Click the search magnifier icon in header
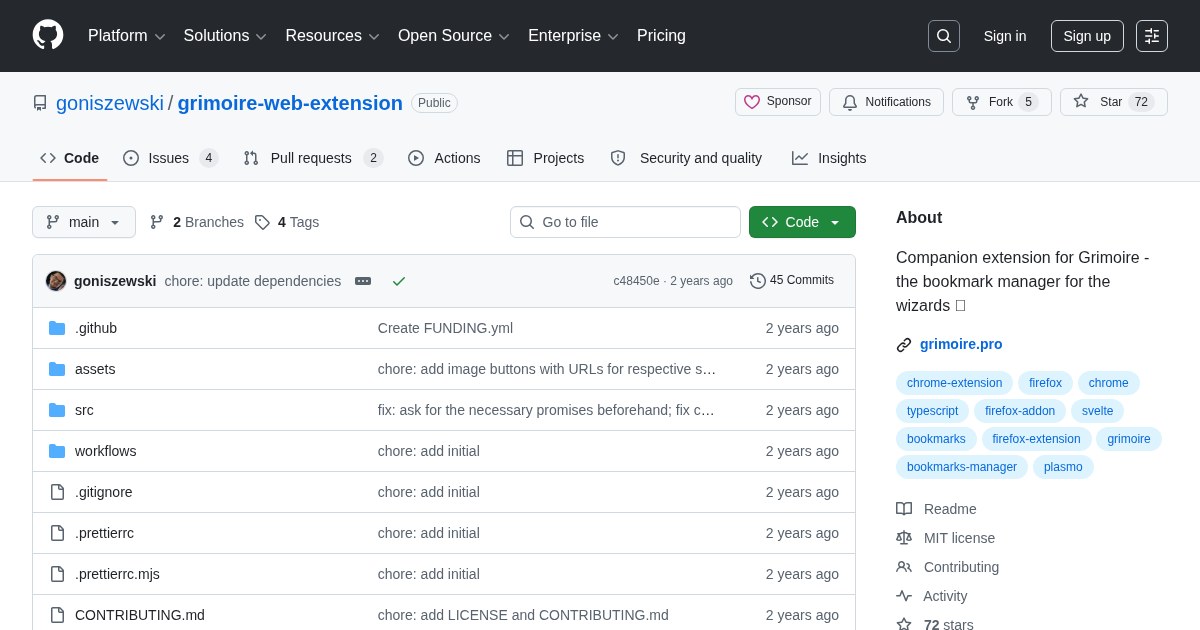 pos(943,36)
